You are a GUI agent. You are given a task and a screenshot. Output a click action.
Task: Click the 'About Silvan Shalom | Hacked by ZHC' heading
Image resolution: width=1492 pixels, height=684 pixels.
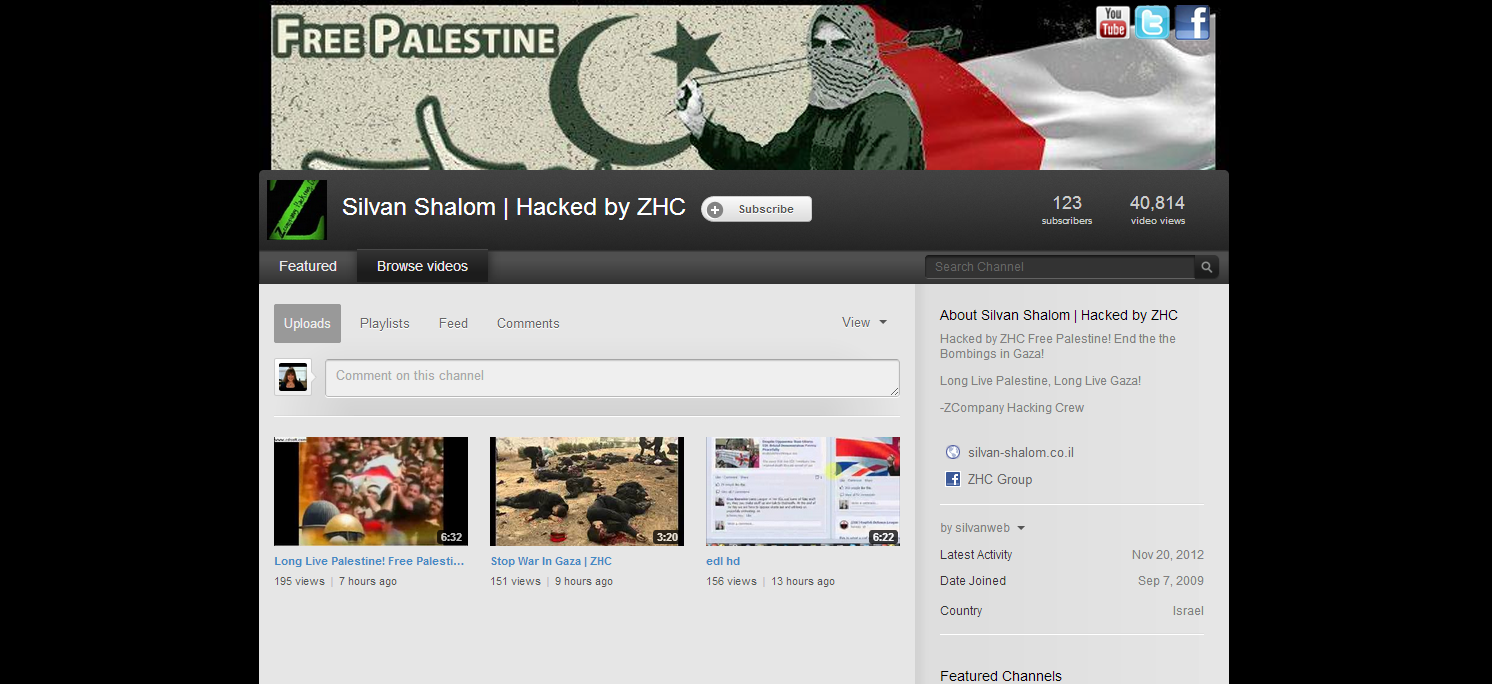click(x=1059, y=315)
